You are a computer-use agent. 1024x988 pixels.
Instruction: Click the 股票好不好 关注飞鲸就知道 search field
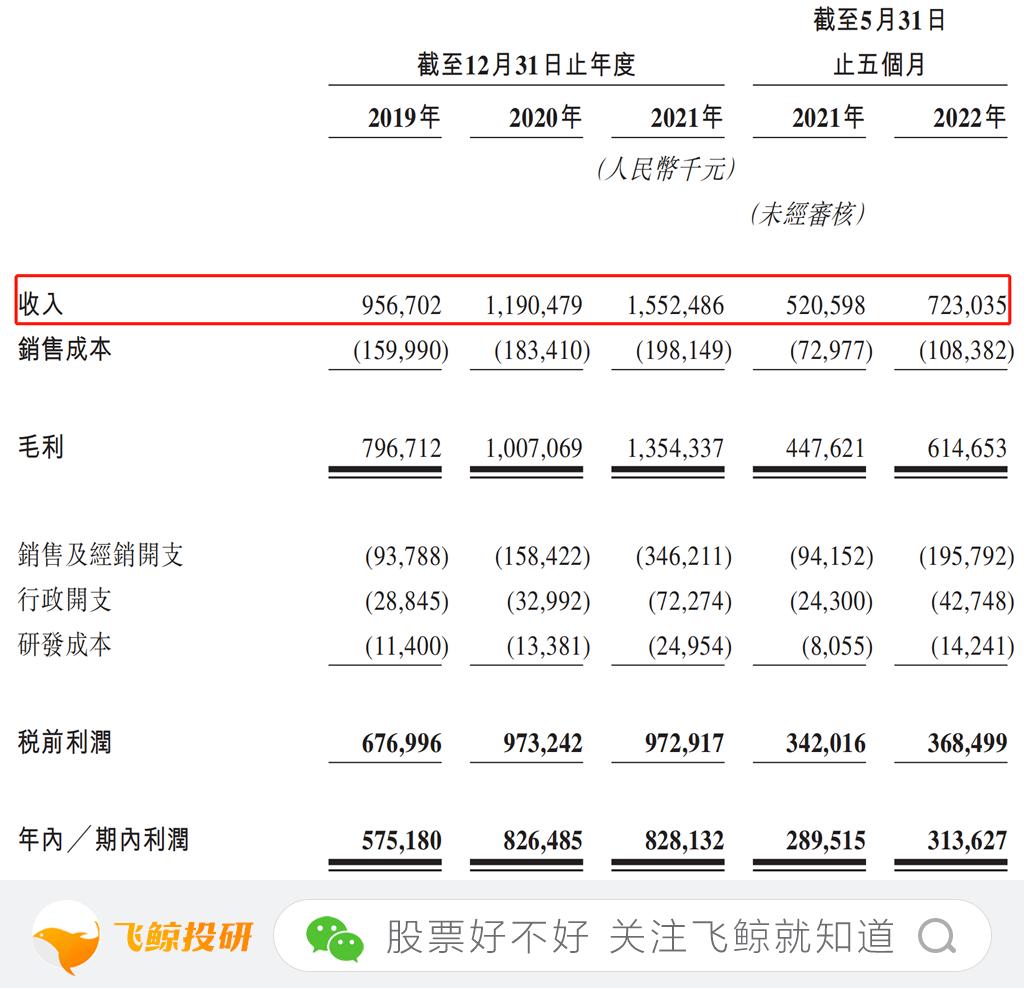pyautogui.click(x=632, y=936)
